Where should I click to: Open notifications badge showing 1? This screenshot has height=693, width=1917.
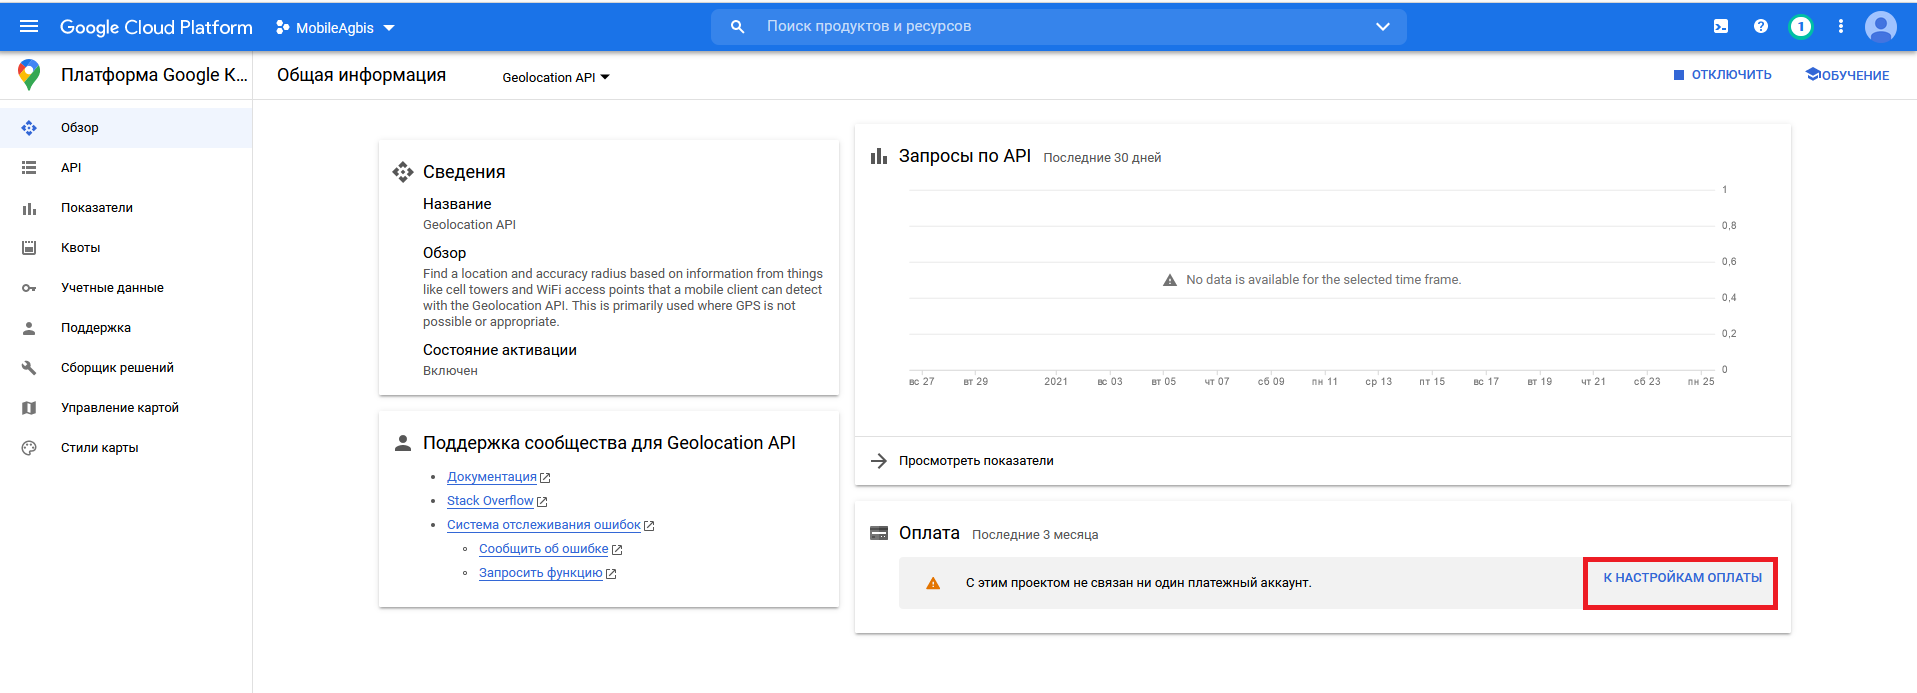[x=1800, y=27]
